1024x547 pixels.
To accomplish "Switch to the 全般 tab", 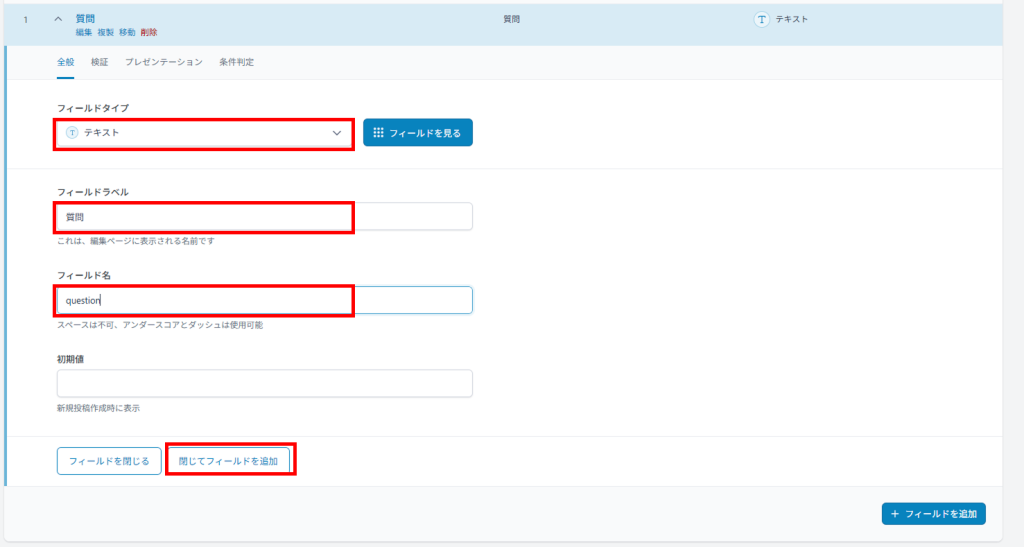I will pos(65,62).
